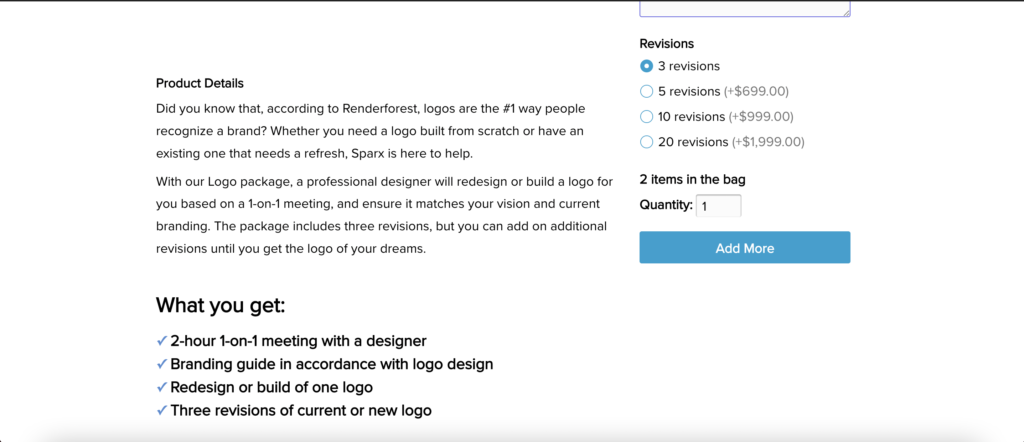Click checkmark icon beside 2-hour 1-on-1 meeting
The image size is (1024, 442).
162,341
